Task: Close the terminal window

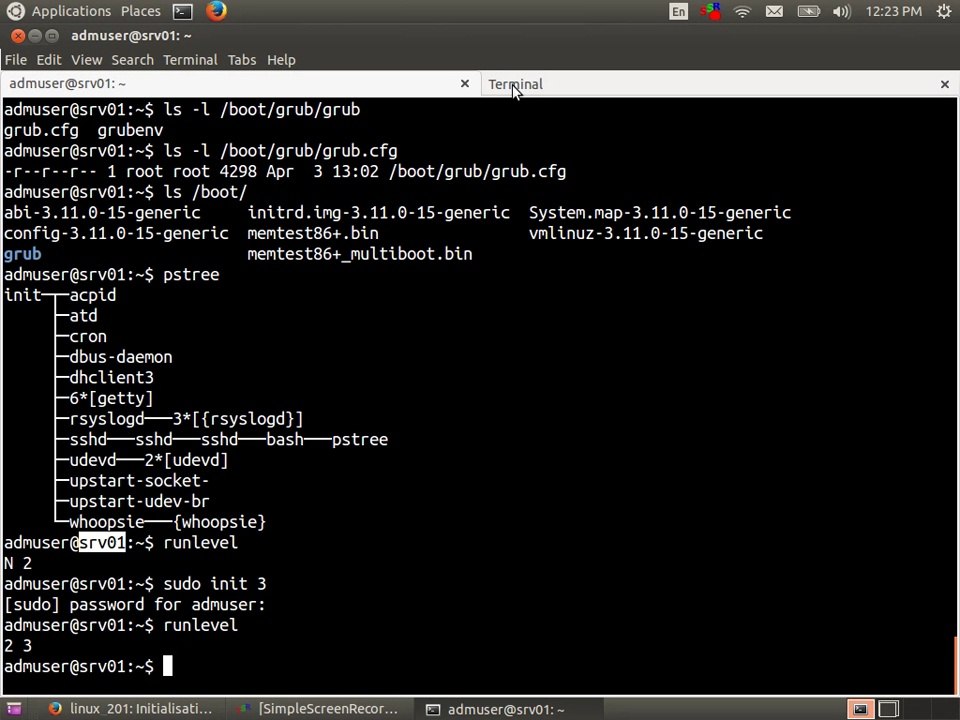Action: (18, 36)
